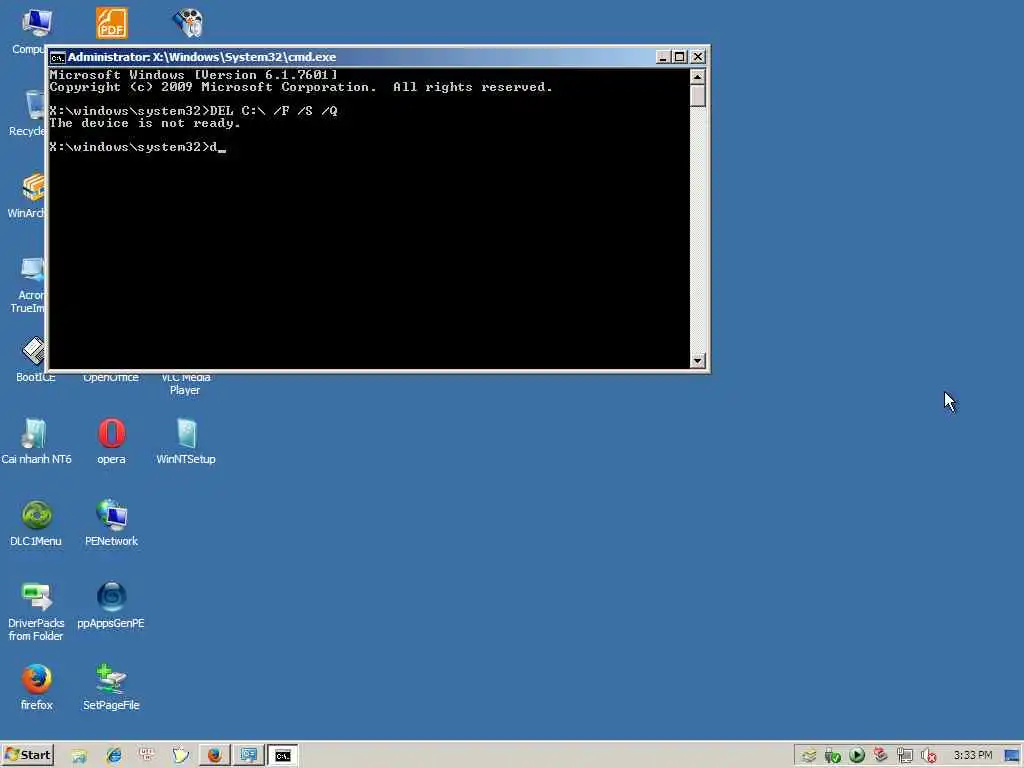Click the cmd scrollbar thumb
The height and width of the screenshot is (768, 1024).
tap(697, 96)
